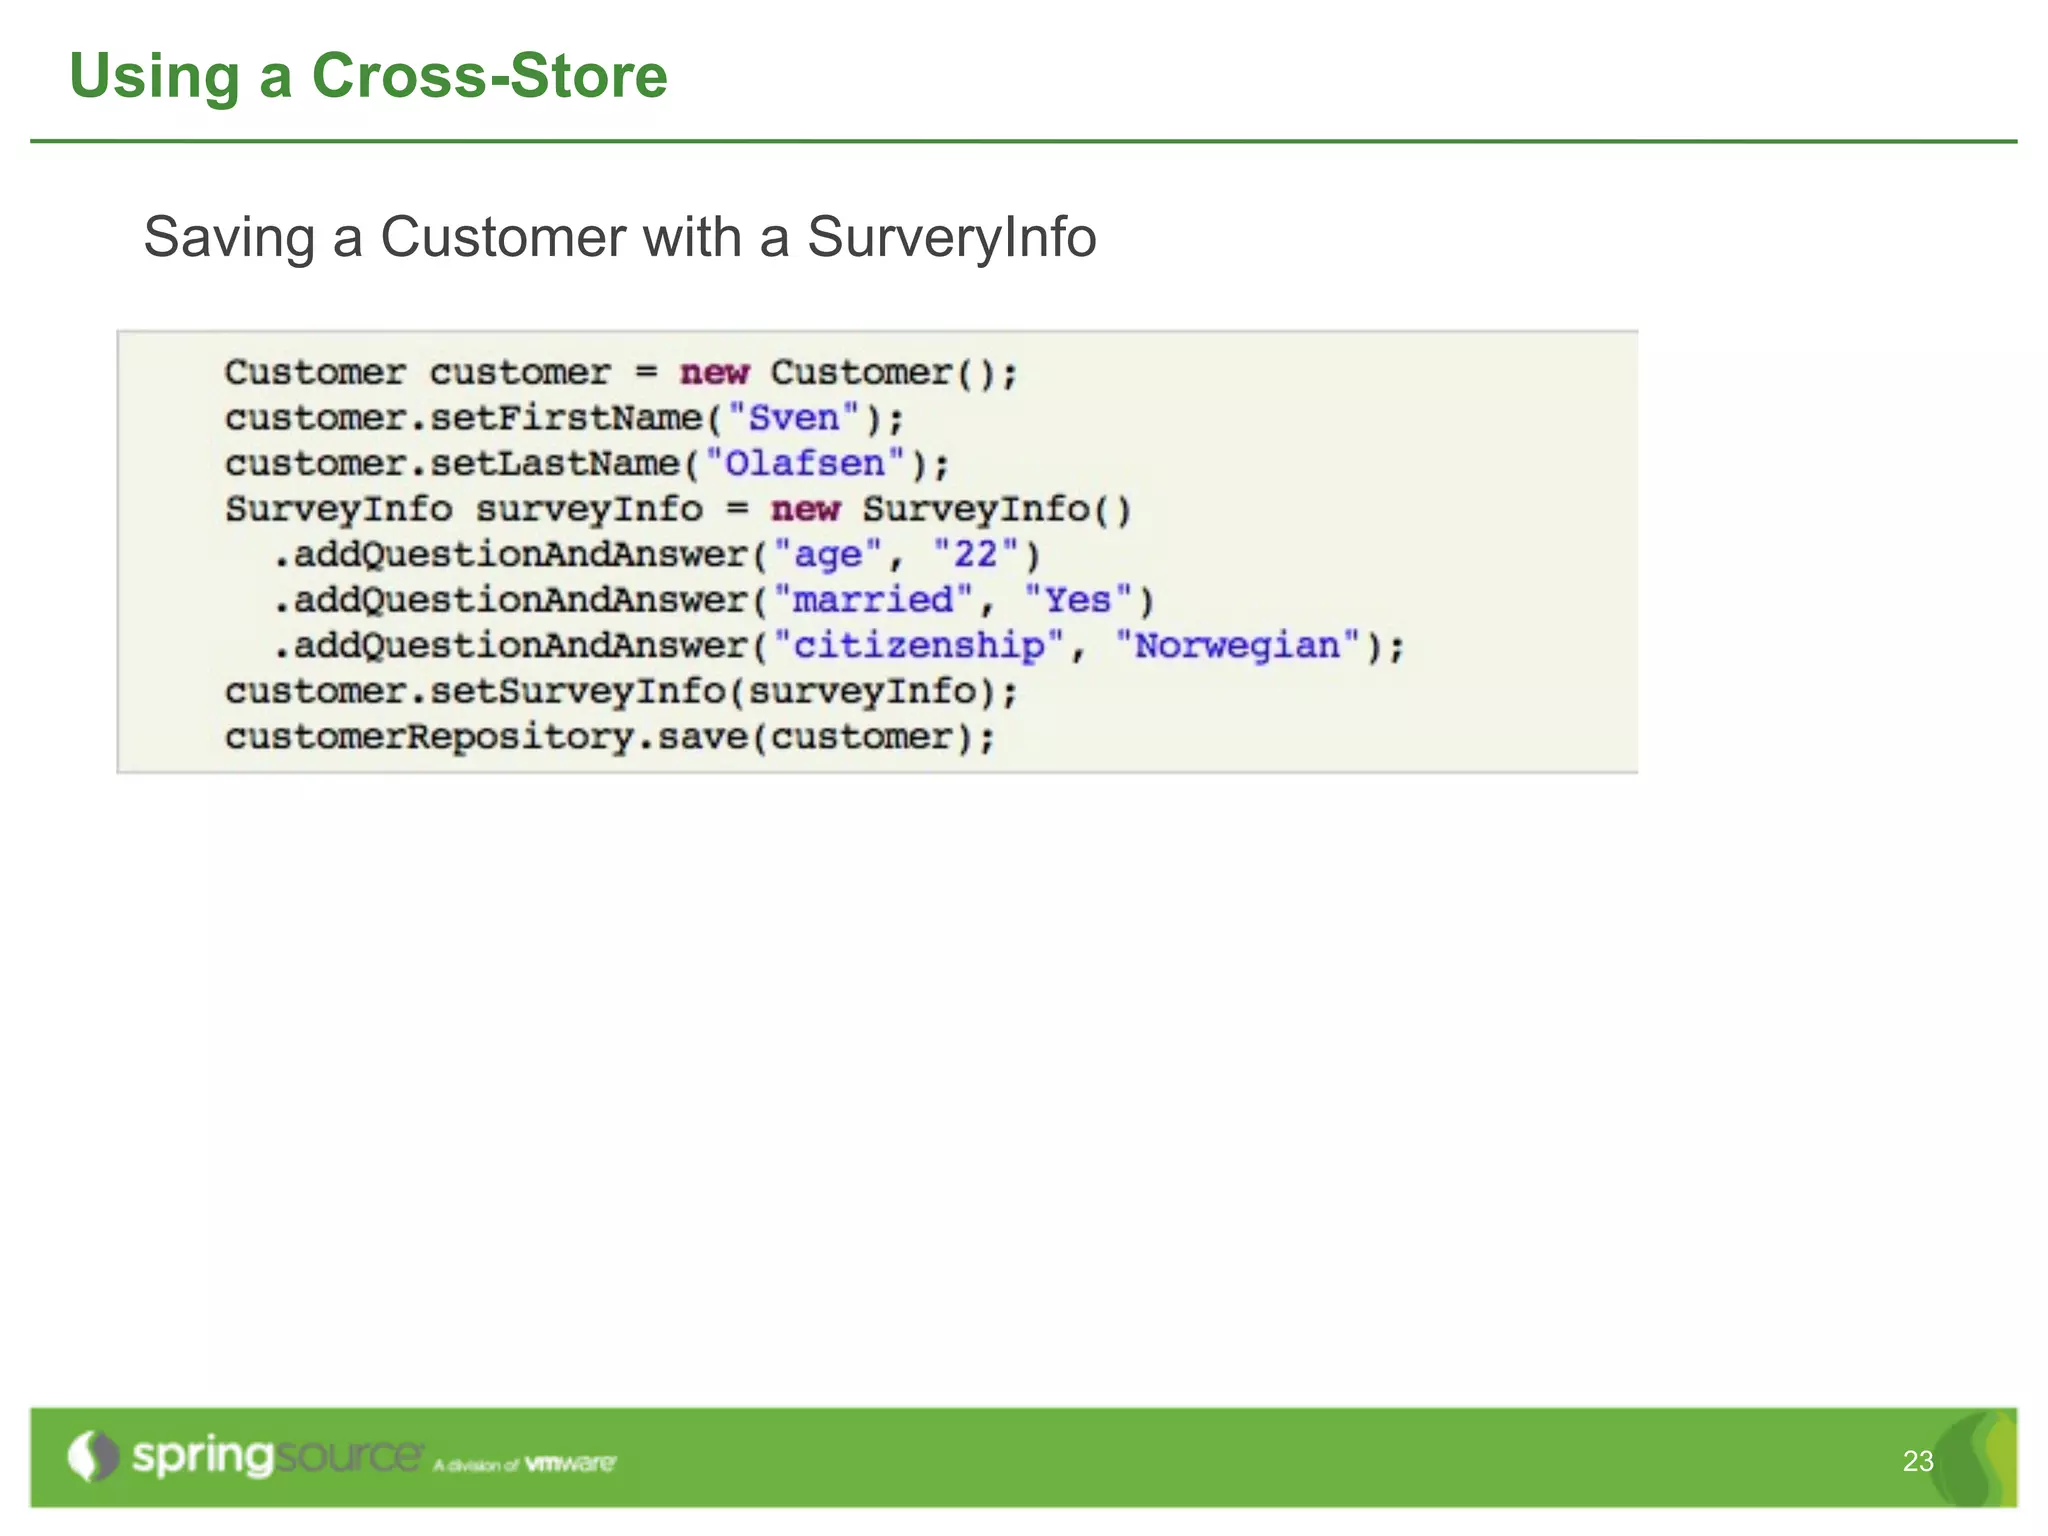Click the slide number 23
This screenshot has height=1536, width=2048.
coord(1918,1461)
